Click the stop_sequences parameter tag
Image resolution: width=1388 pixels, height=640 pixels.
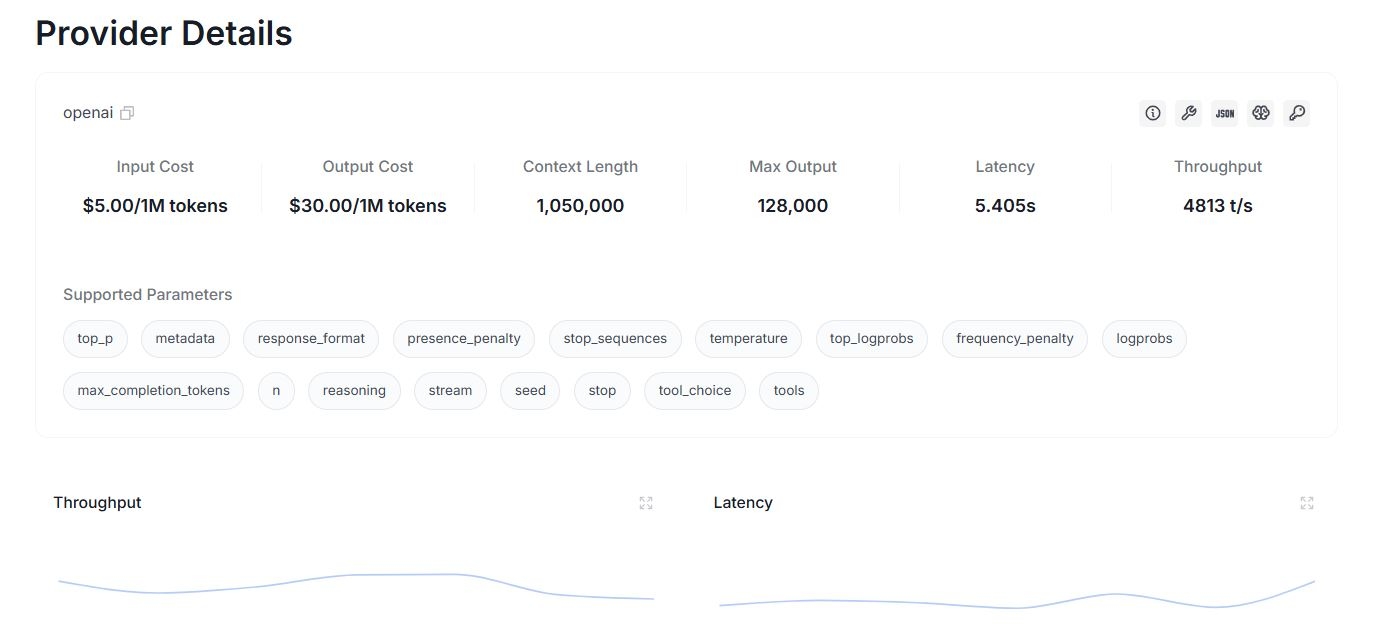point(615,339)
